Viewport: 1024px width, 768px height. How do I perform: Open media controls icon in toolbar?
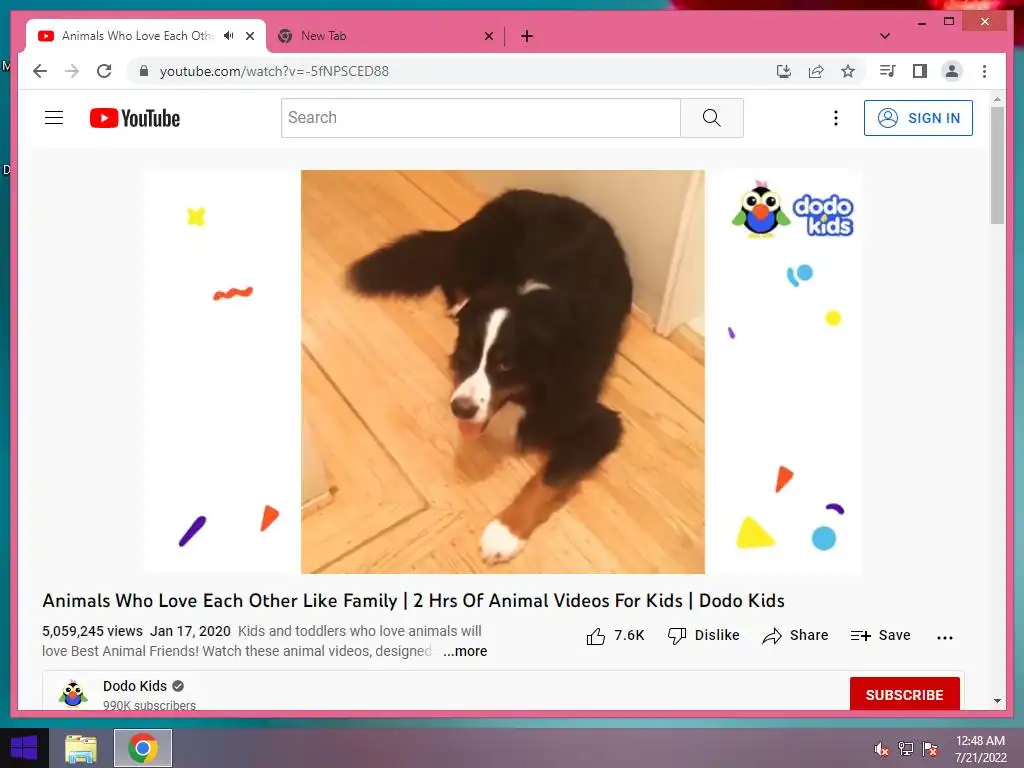887,71
